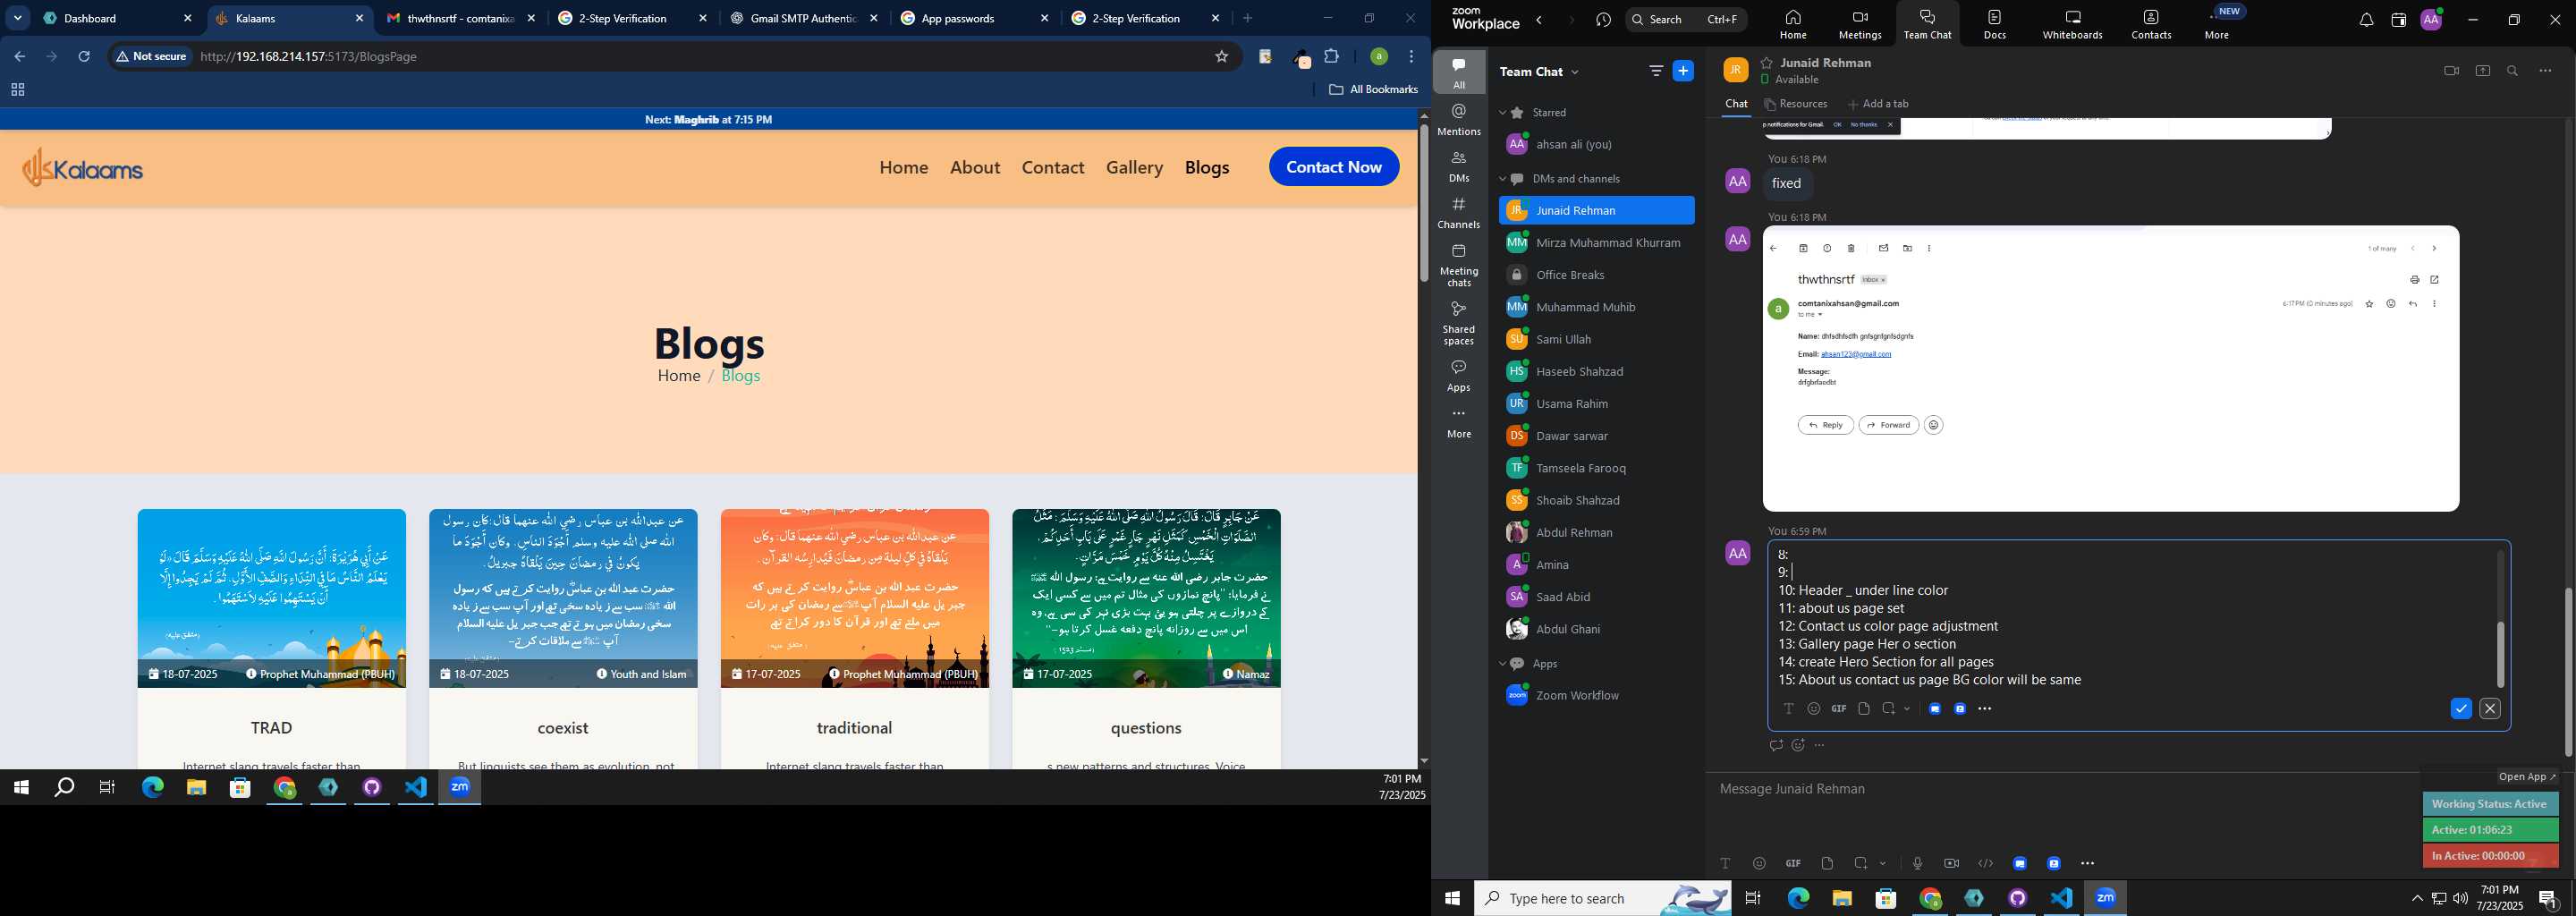Image resolution: width=2576 pixels, height=916 pixels.
Task: Open the Zoom calendar panel icon
Action: point(2398,20)
